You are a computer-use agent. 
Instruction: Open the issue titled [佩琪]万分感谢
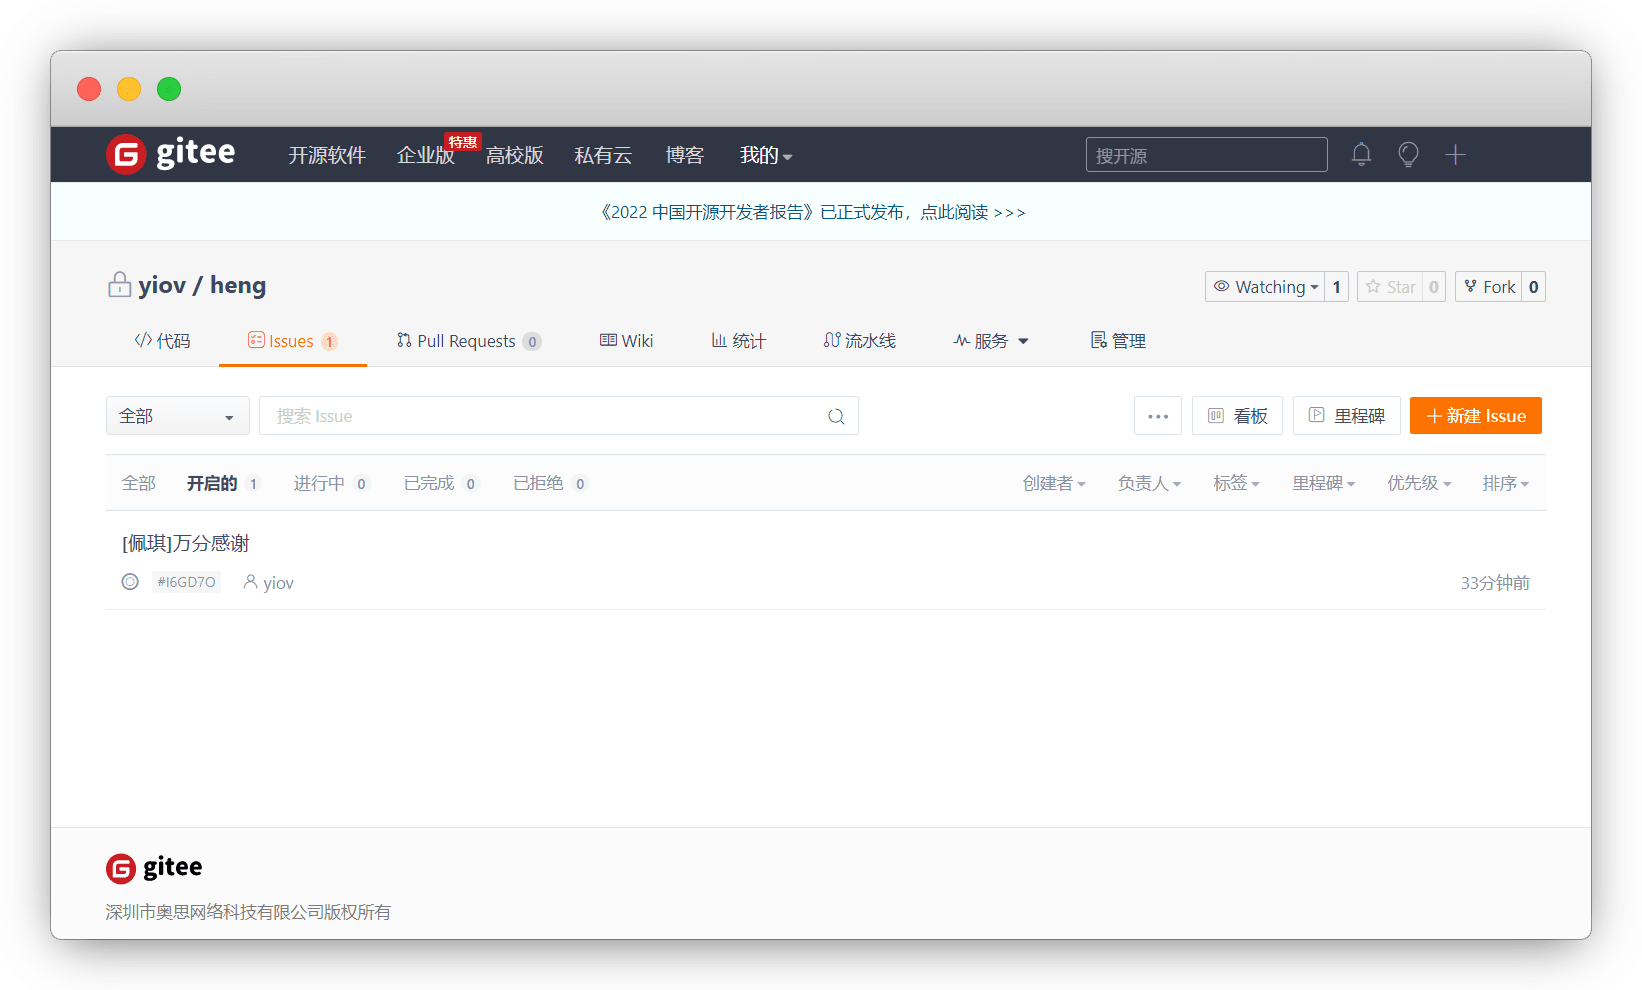[x=186, y=543]
